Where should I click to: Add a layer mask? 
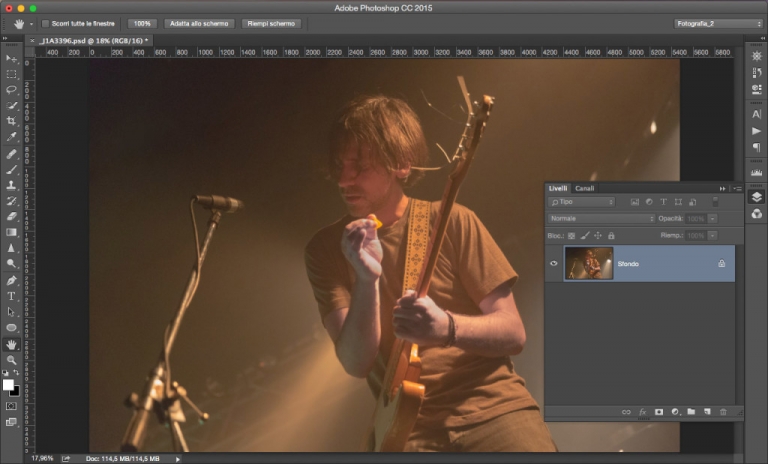(x=659, y=412)
